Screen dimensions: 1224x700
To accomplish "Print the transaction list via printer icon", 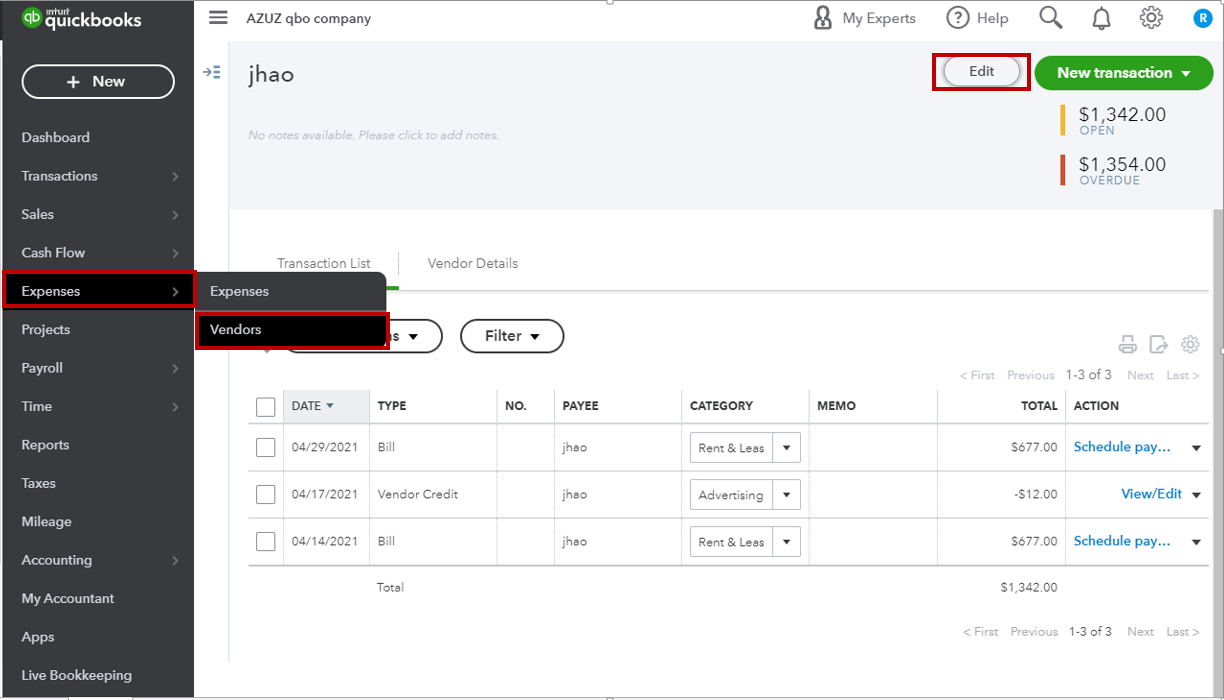I will pos(1128,344).
